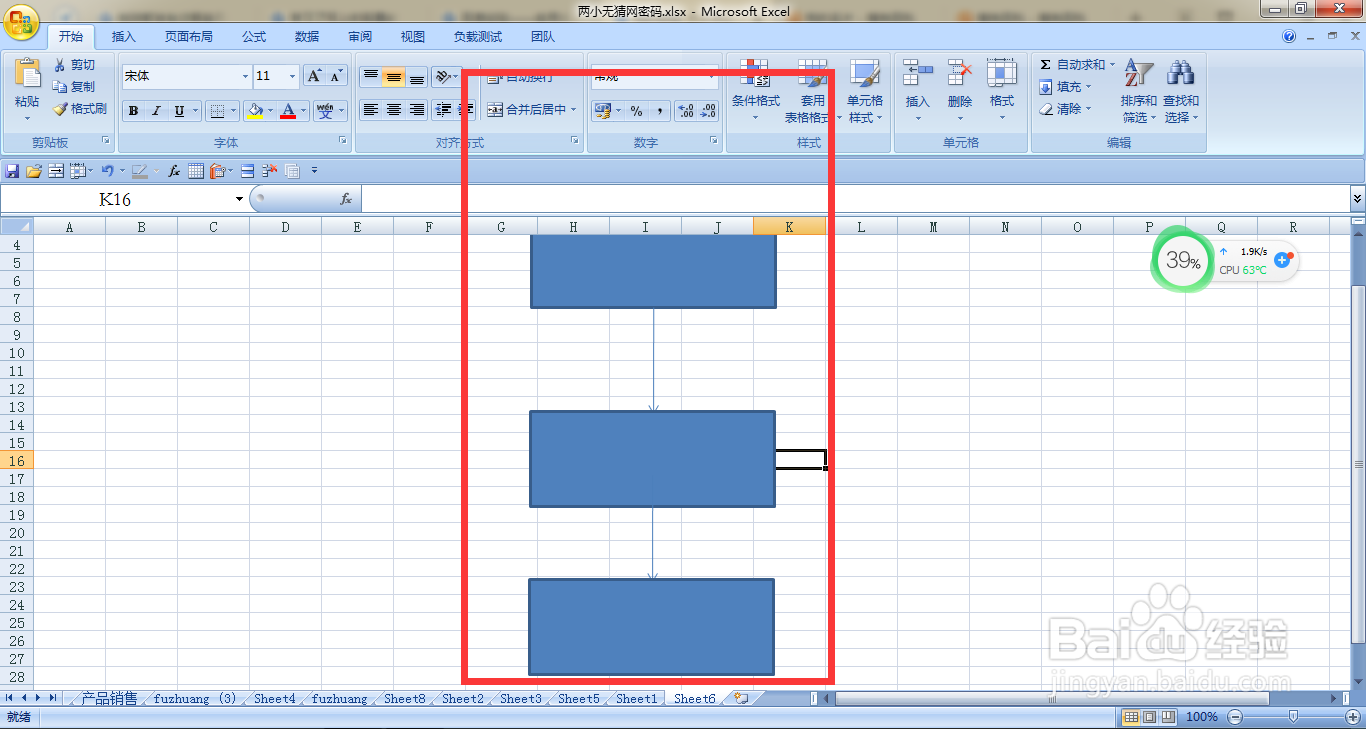1366x729 pixels.
Task: Click the Conditional Formatting (条件格式) icon
Action: (x=755, y=75)
